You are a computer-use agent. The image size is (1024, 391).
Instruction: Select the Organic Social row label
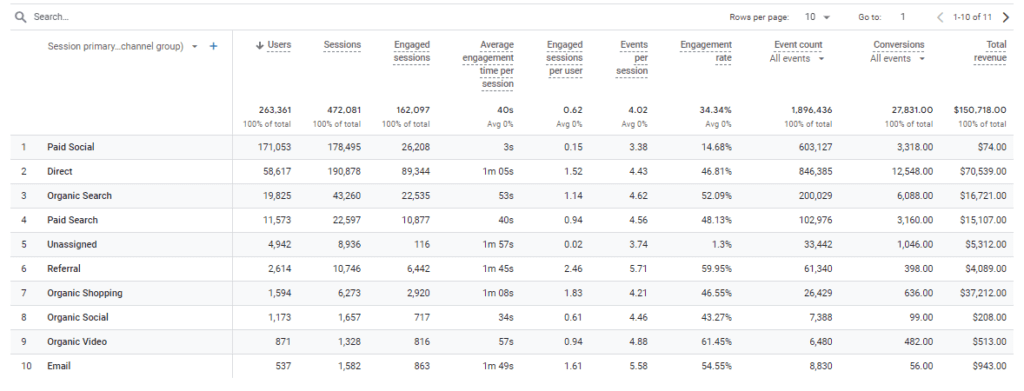[x=78, y=317]
